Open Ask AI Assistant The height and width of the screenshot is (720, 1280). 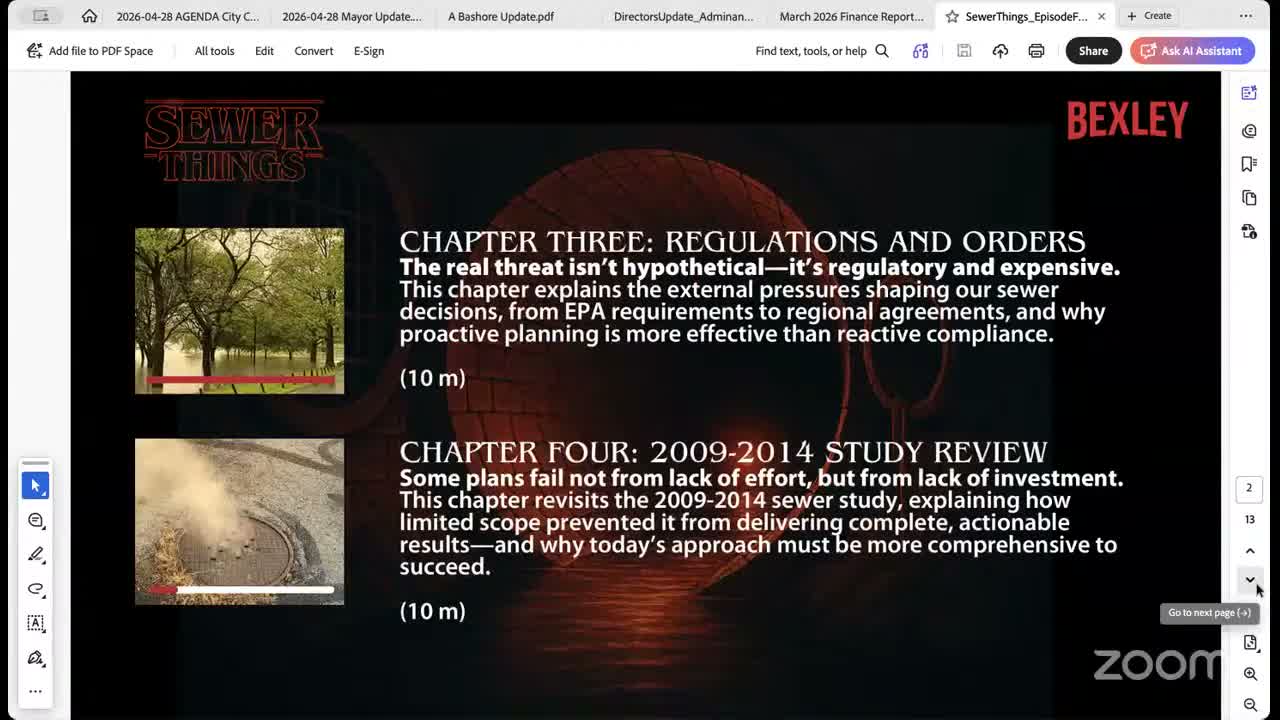pos(1192,51)
